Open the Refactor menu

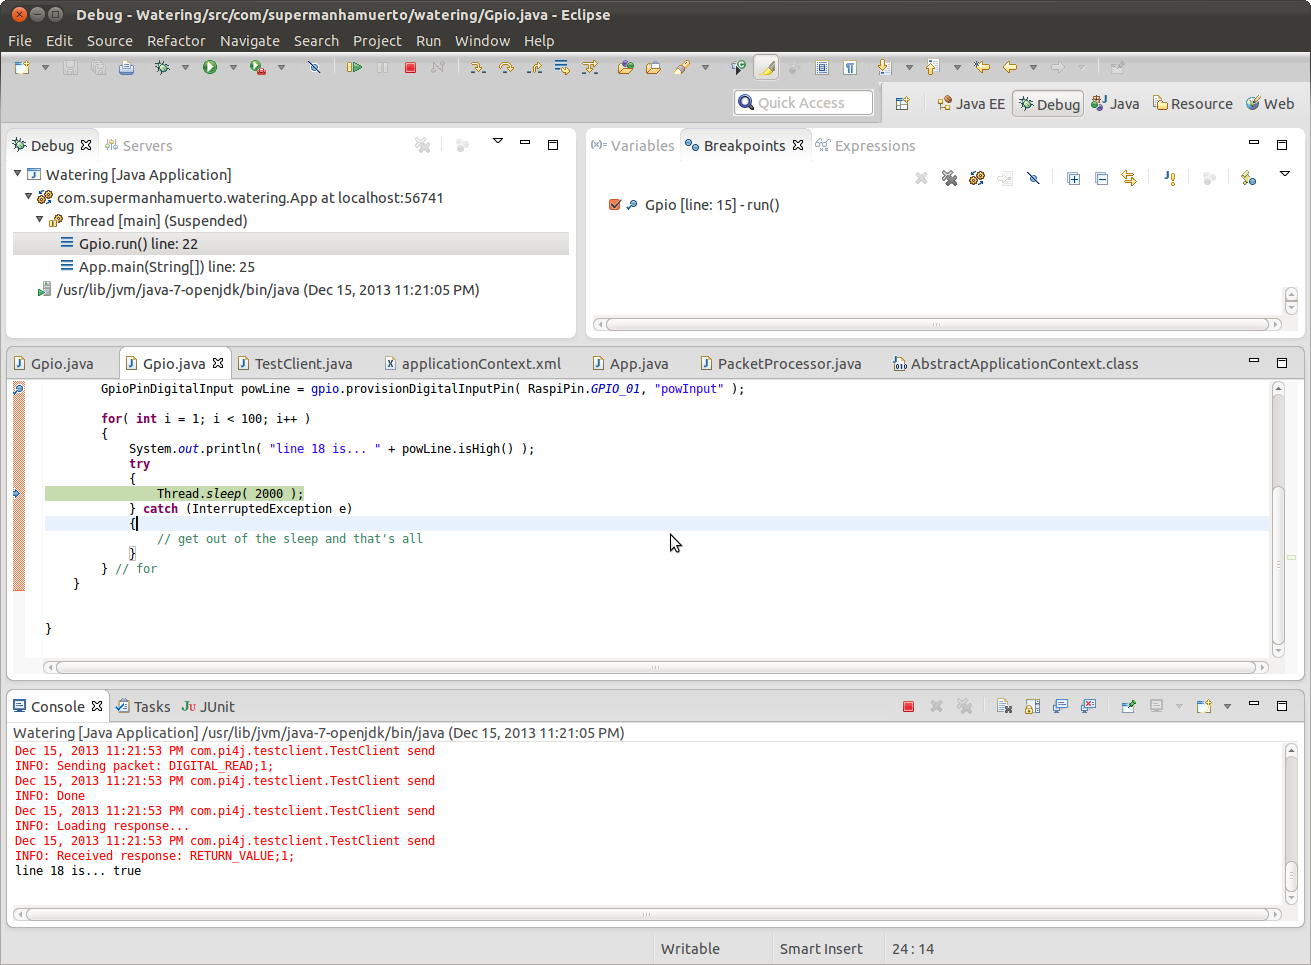(x=175, y=41)
